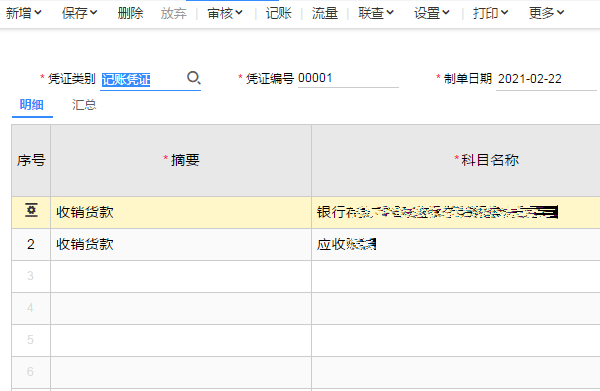The image size is (600, 391).
Task: Expand the 更多 menu
Action: pos(546,13)
